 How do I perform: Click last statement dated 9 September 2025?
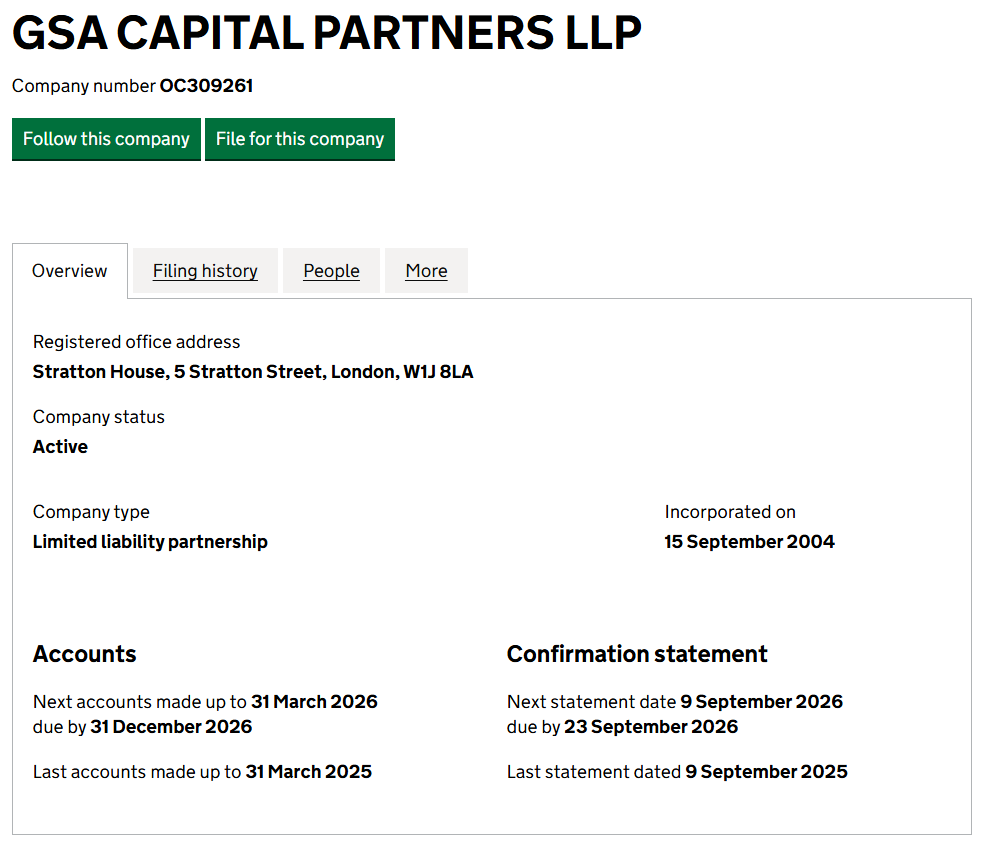point(766,771)
